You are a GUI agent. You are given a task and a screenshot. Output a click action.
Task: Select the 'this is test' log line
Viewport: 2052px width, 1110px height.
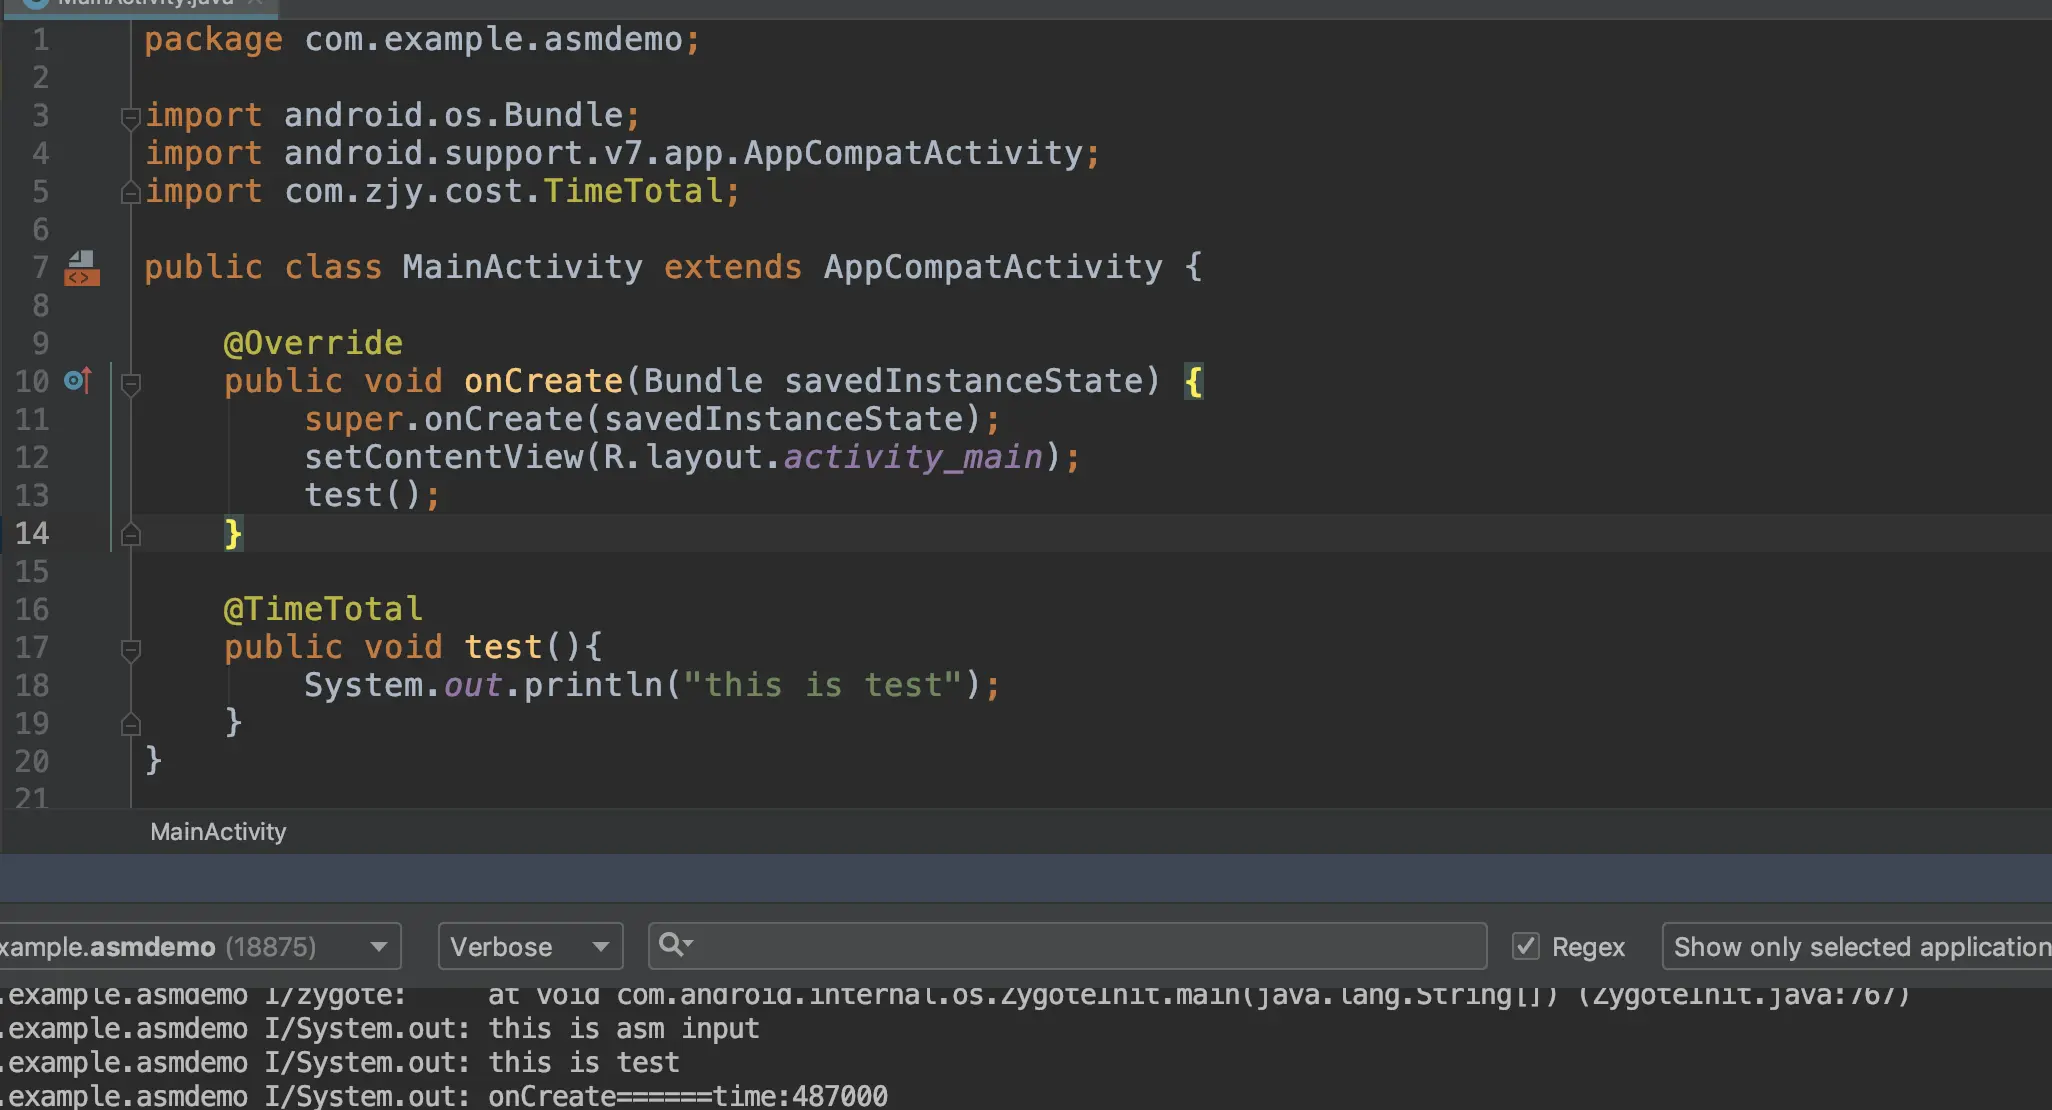(583, 1062)
